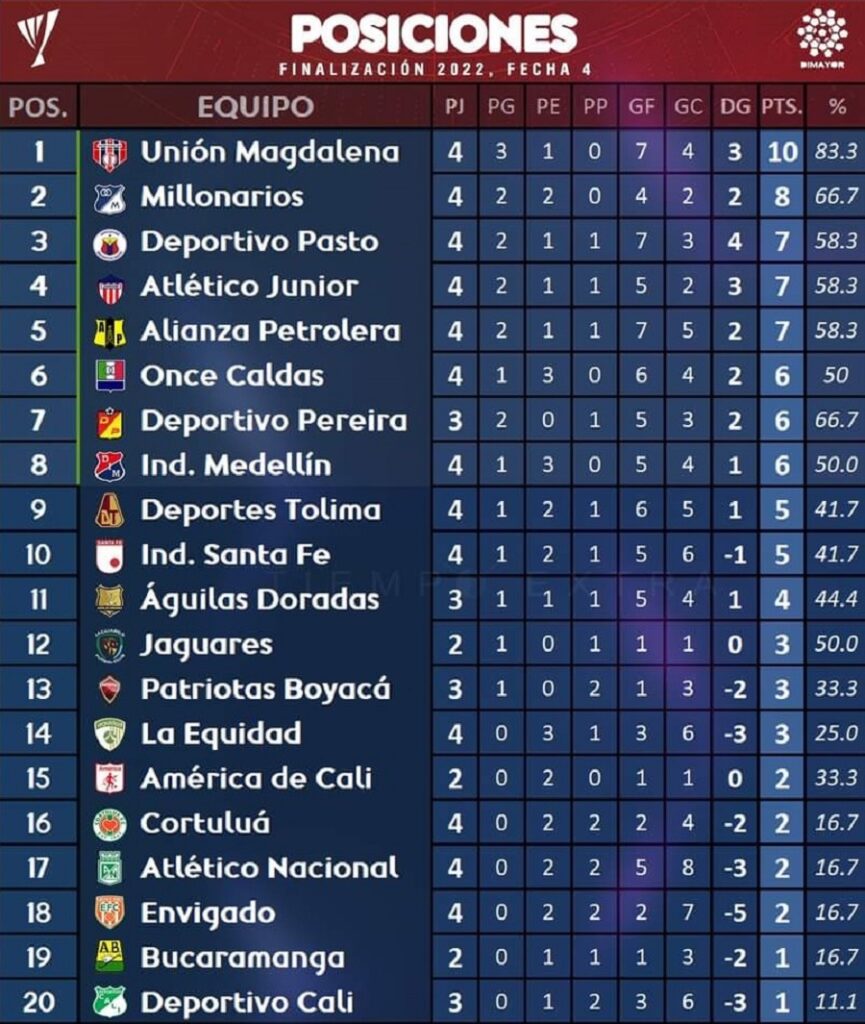The height and width of the screenshot is (1024, 865).
Task: Click the Unión Magdalena team crest
Action: pos(109,155)
